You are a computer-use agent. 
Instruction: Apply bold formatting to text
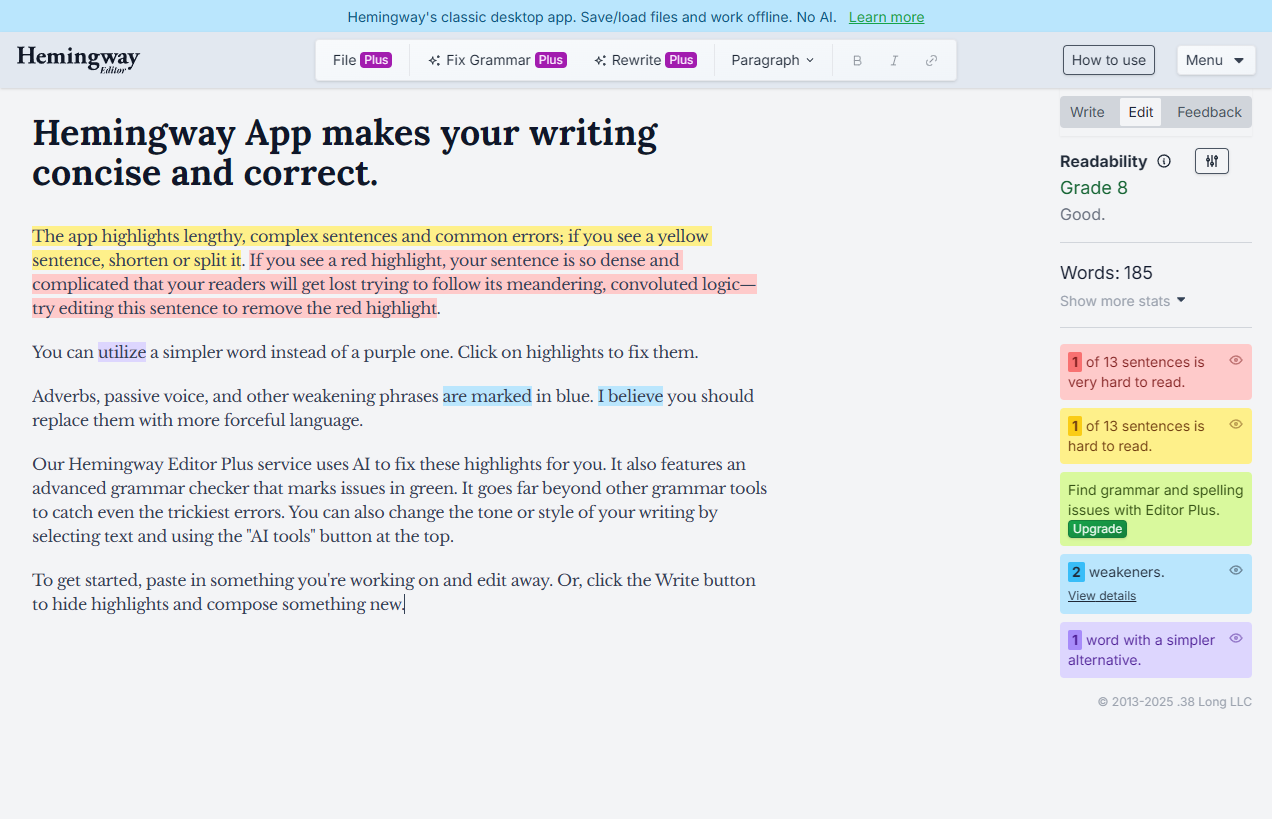coord(857,60)
